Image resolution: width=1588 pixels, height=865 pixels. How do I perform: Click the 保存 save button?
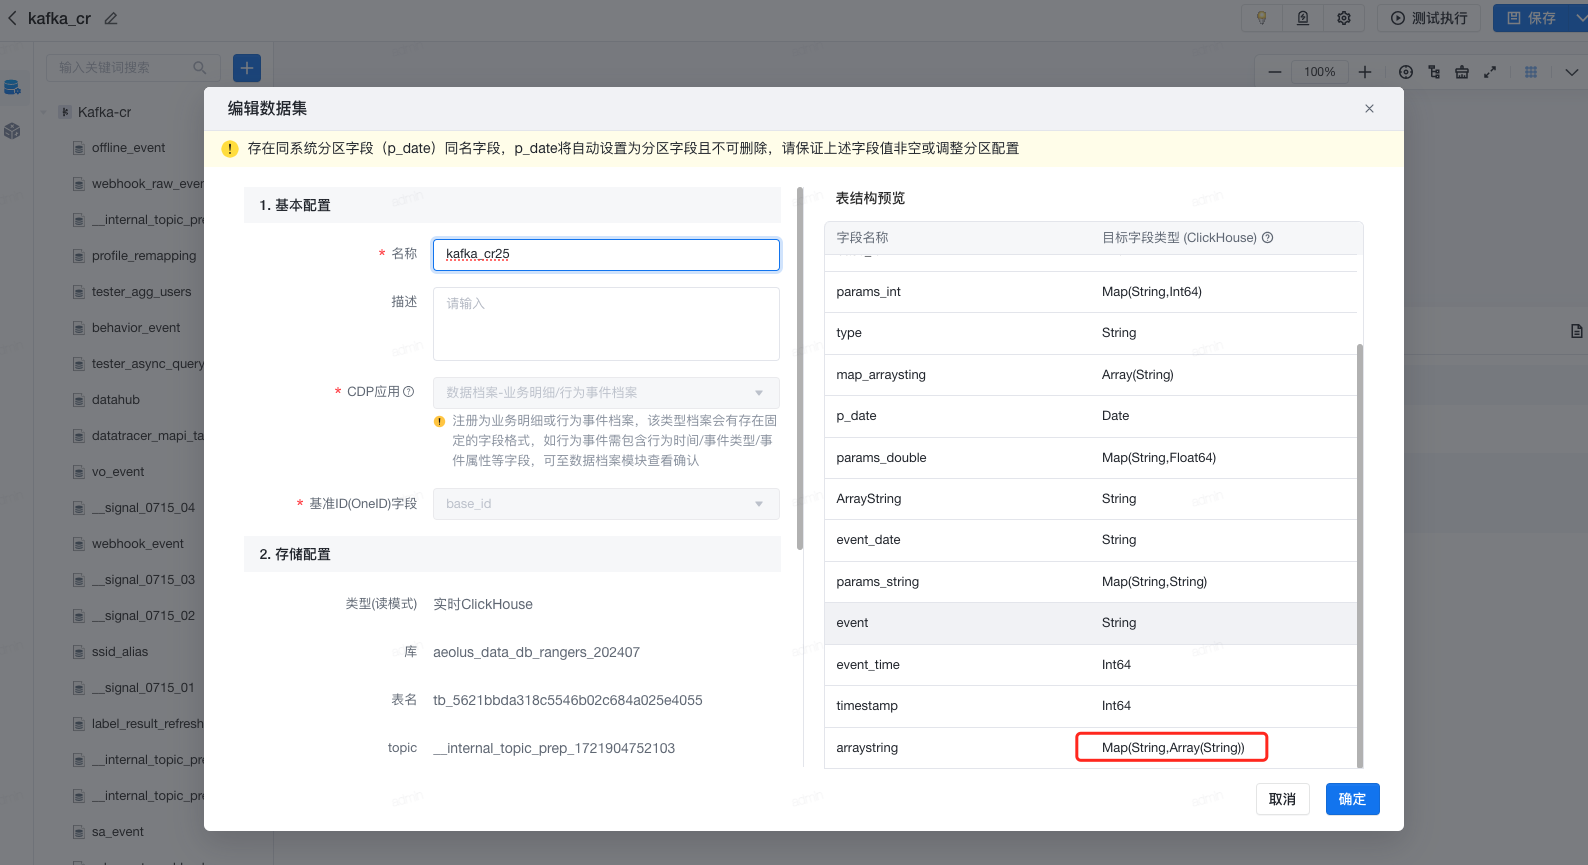click(1531, 18)
